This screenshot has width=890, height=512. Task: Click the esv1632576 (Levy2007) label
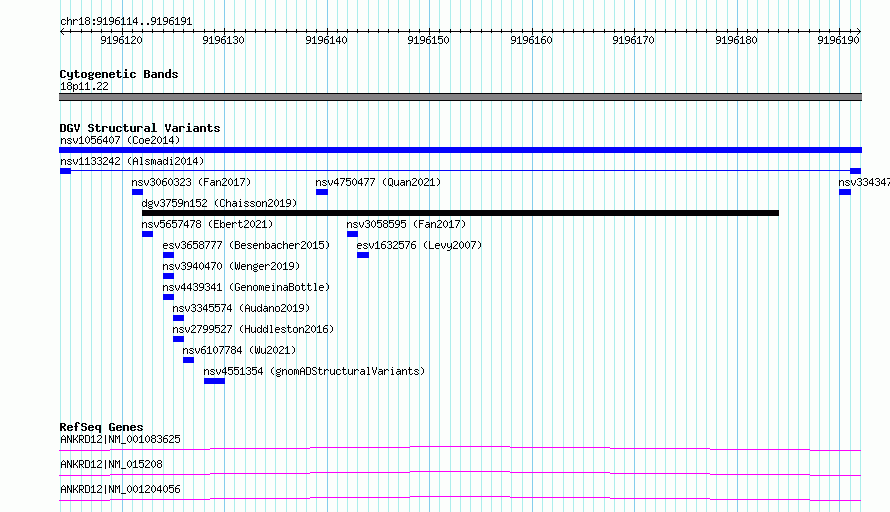(x=419, y=245)
